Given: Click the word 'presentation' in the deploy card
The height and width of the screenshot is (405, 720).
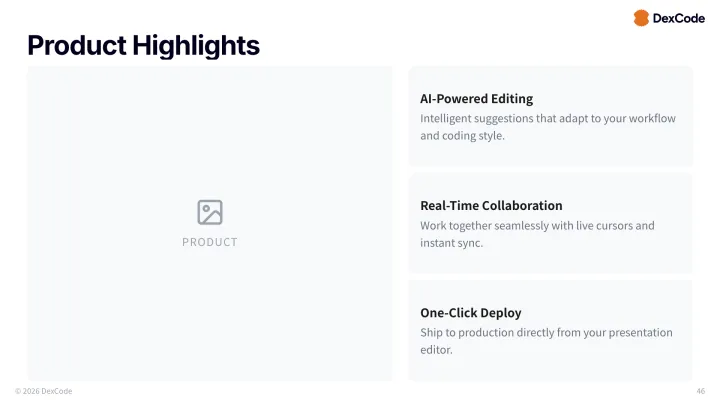Looking at the screenshot, I should (639, 332).
